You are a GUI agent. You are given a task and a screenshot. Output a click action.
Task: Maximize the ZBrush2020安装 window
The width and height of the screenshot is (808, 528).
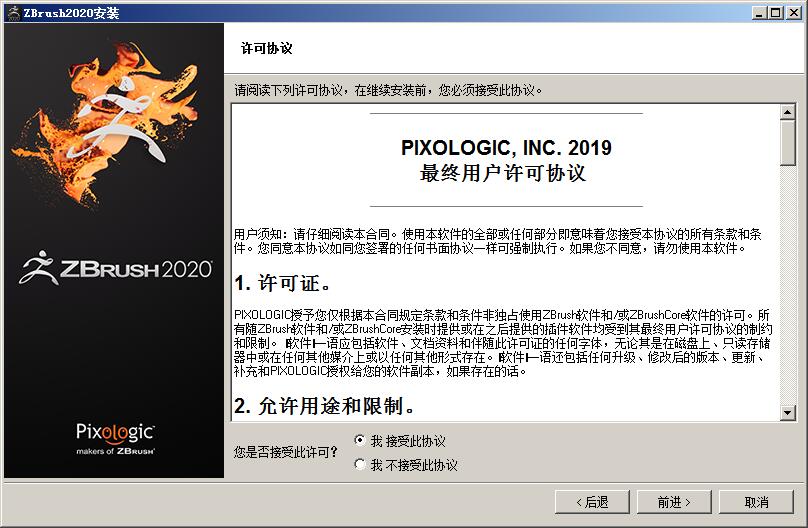776,13
